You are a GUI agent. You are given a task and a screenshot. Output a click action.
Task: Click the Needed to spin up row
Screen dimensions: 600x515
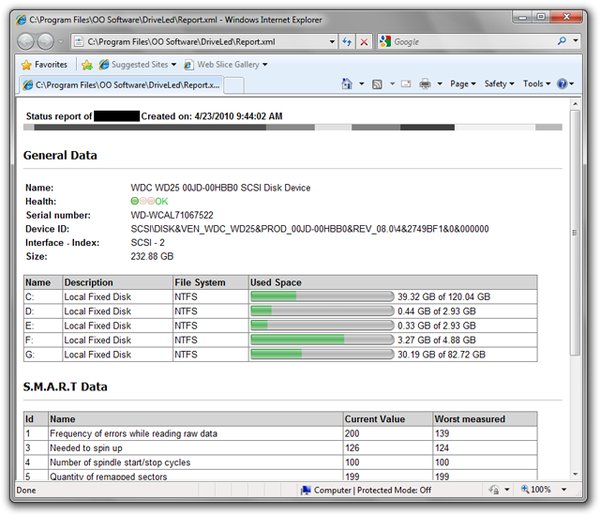click(x=280, y=448)
